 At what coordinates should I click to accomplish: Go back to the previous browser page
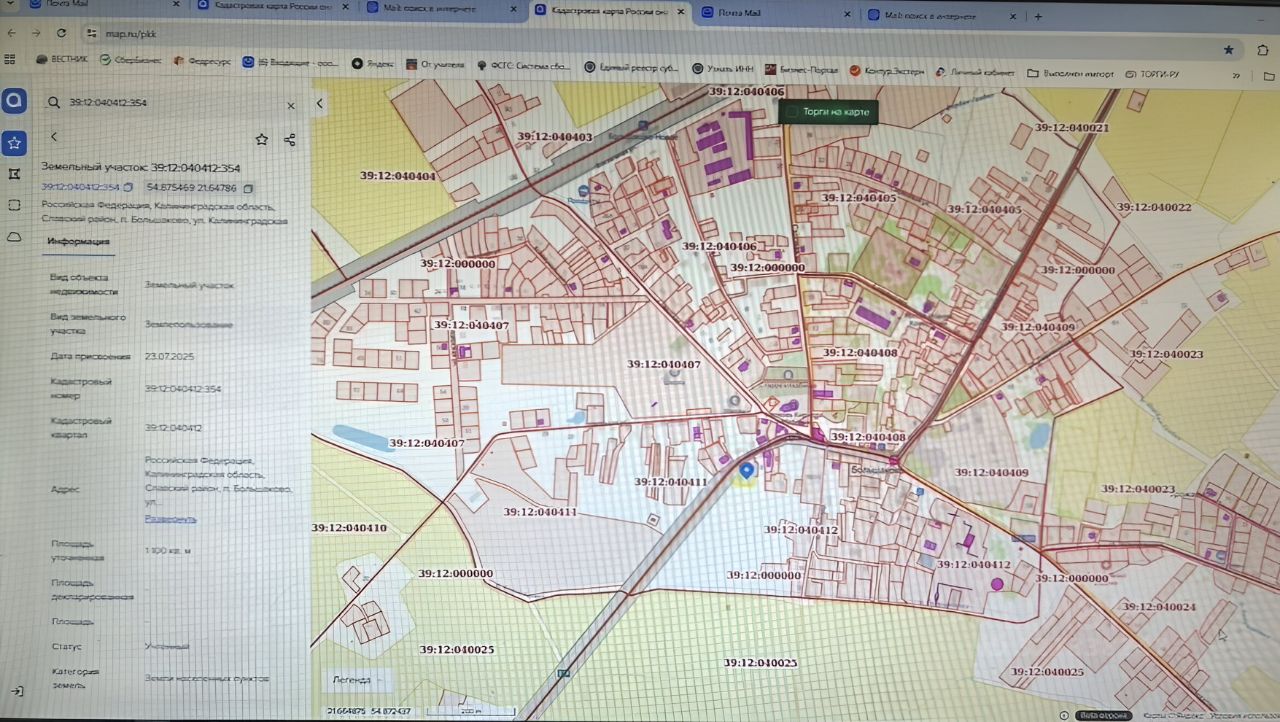12,33
